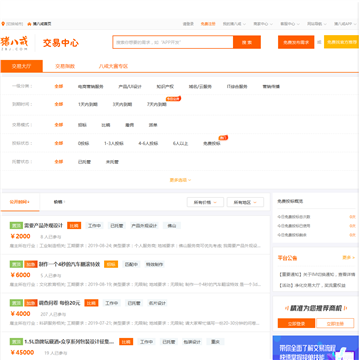Open listing 调查问卷 每份20元
Screen dimensions: 360x360
coord(59,303)
